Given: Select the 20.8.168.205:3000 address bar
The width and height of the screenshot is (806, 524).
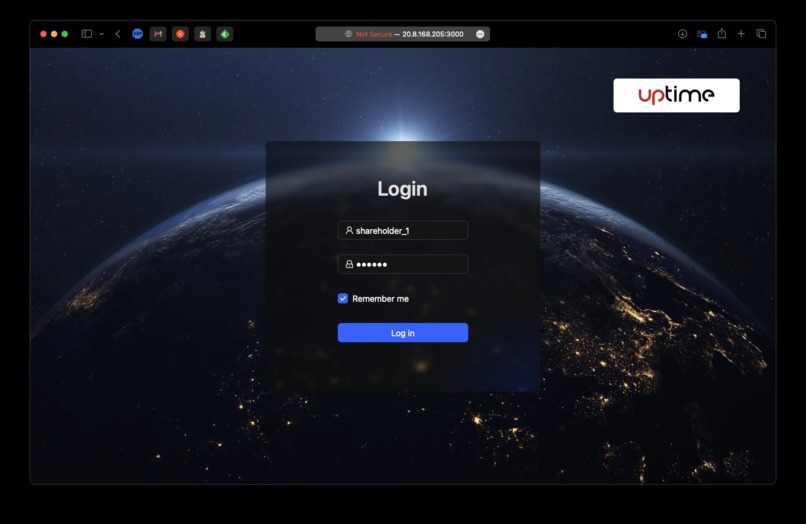Looking at the screenshot, I should (402, 34).
